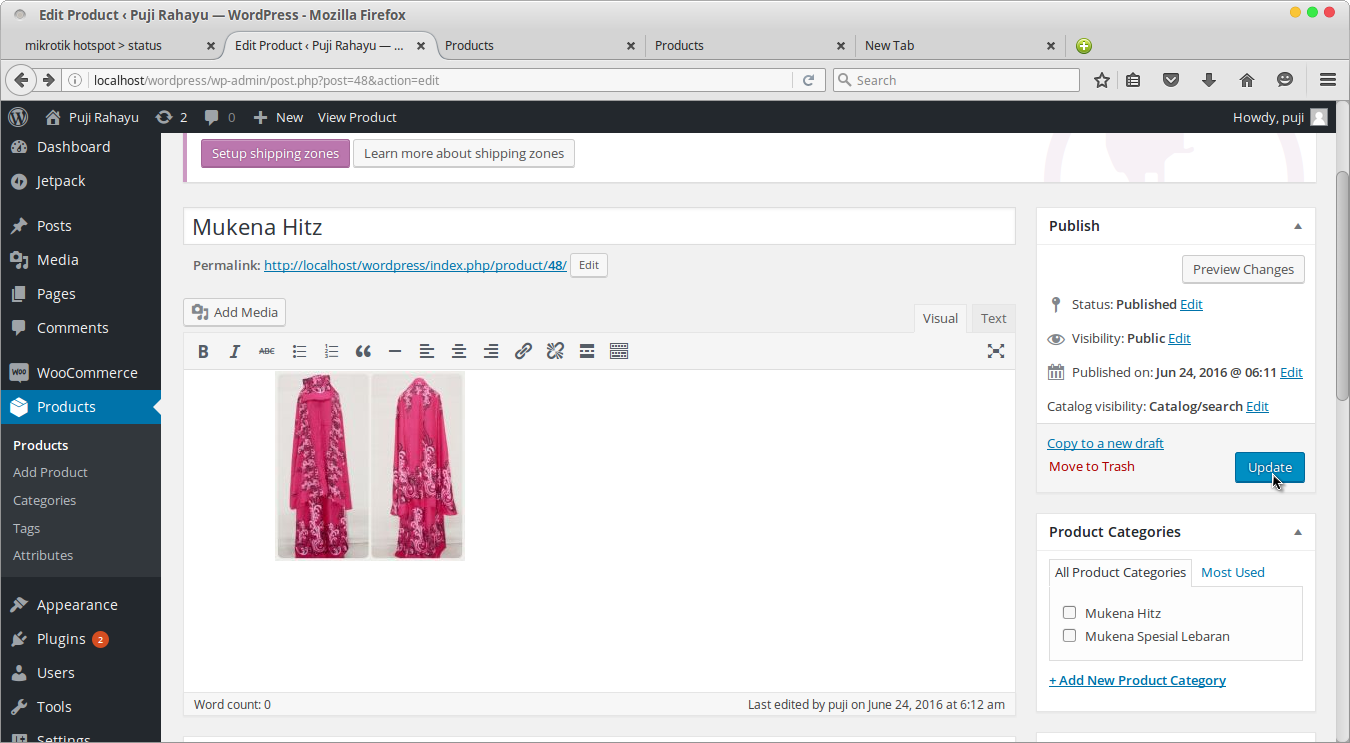The image size is (1350, 743).
Task: Select the pink mukena product image
Action: (x=369, y=465)
